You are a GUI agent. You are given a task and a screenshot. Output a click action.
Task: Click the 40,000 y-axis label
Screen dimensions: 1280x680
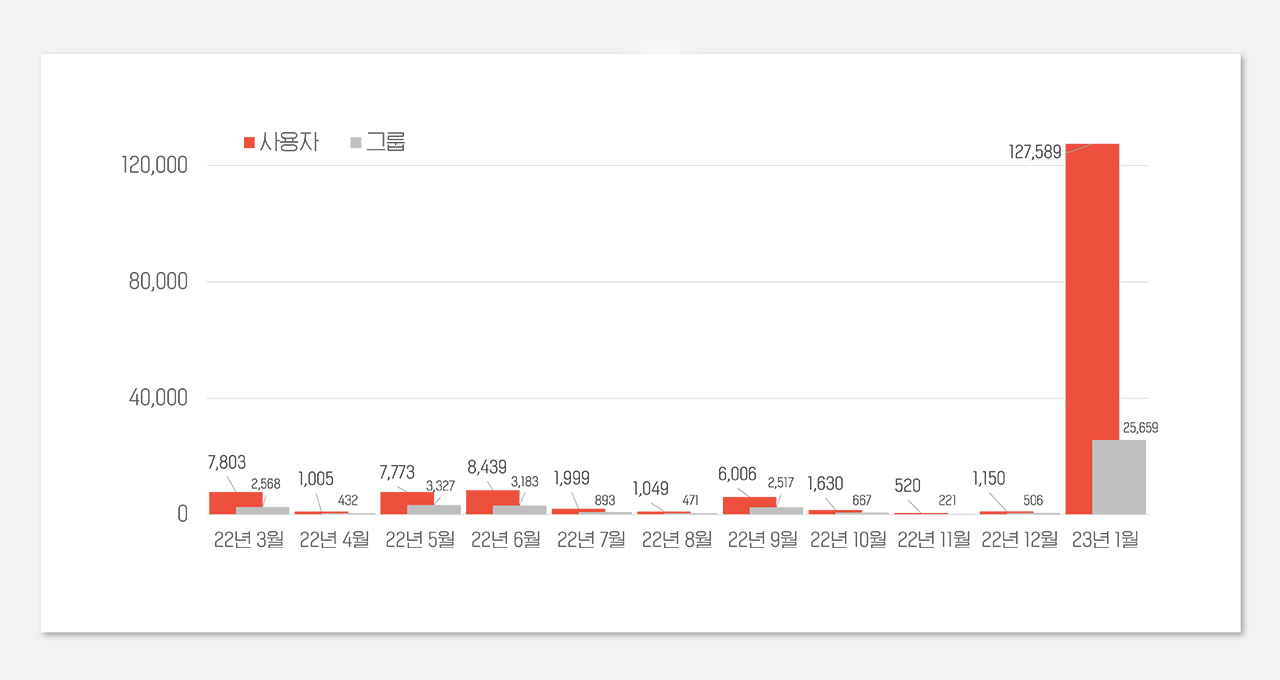click(158, 398)
